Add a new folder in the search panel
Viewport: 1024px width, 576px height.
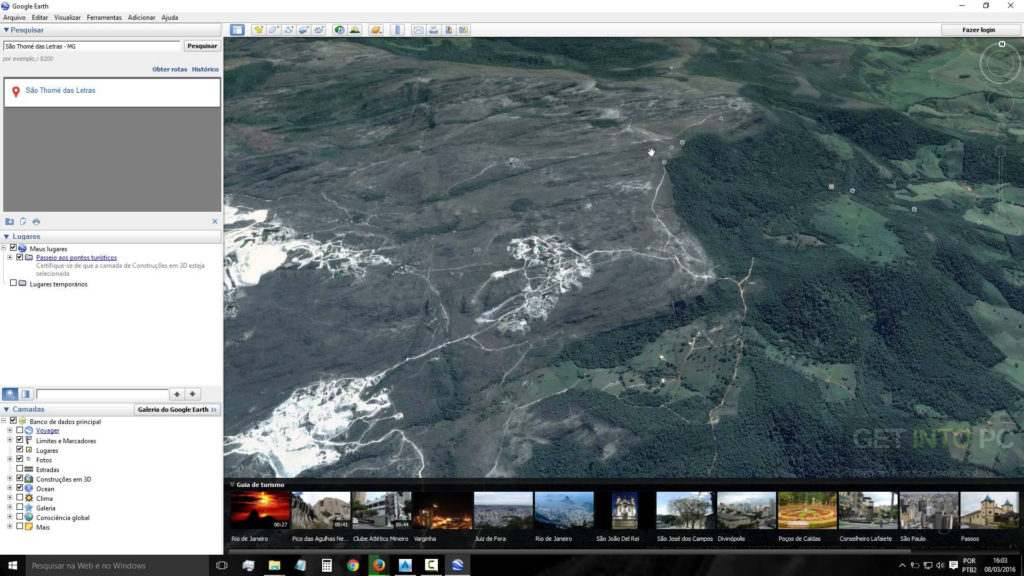[x=9, y=221]
